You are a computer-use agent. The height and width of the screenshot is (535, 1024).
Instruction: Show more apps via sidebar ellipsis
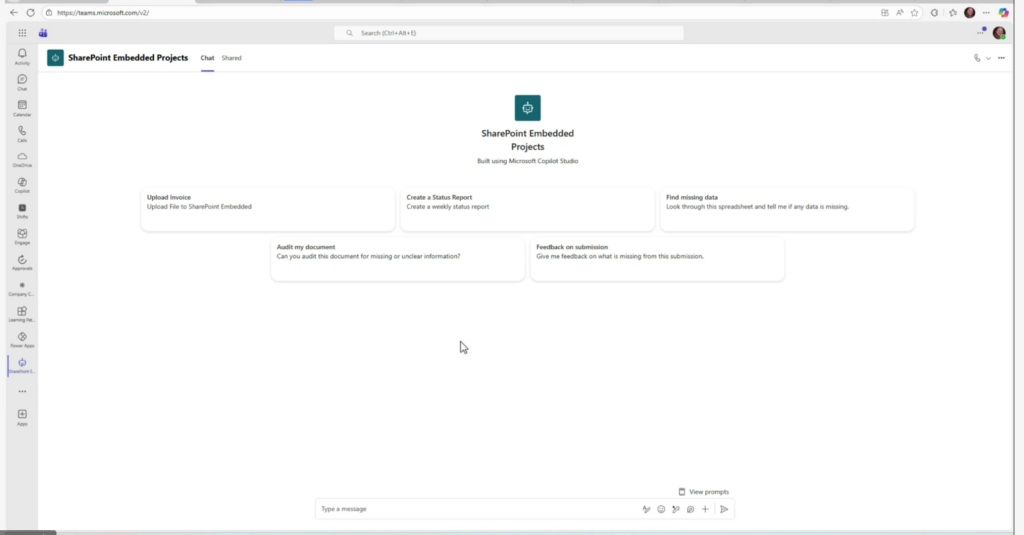22,391
